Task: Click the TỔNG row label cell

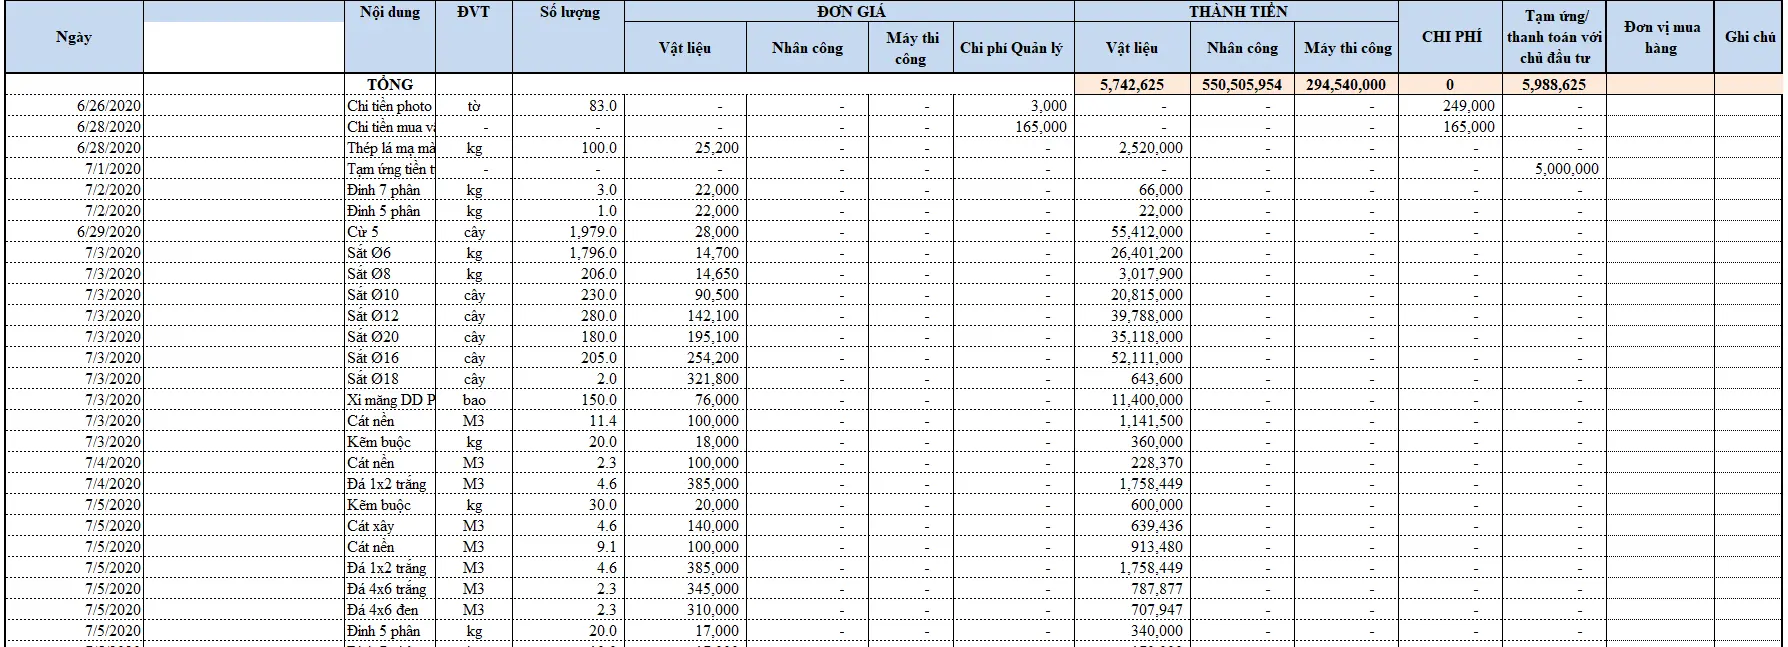Action: coord(390,84)
